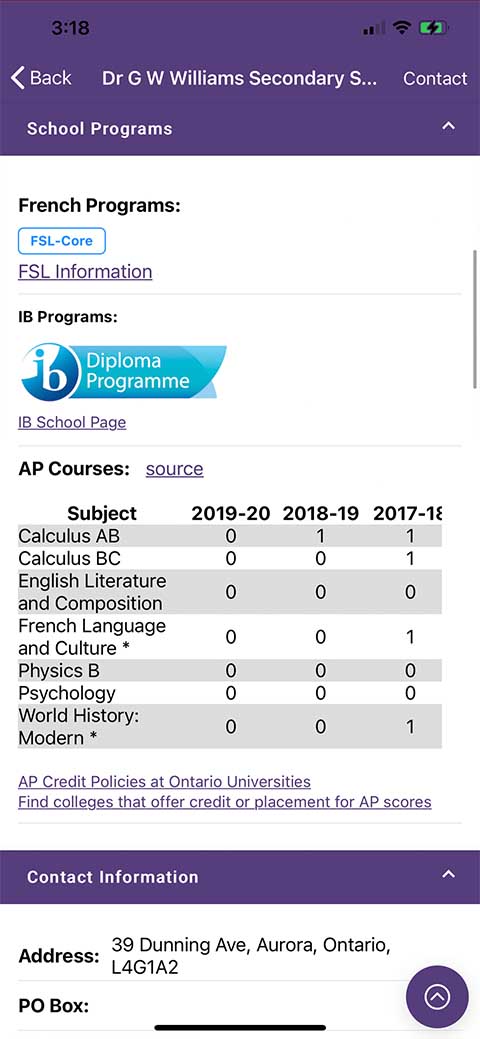
Task: Select the Calculus AB table row
Action: pyautogui.click(x=229, y=535)
